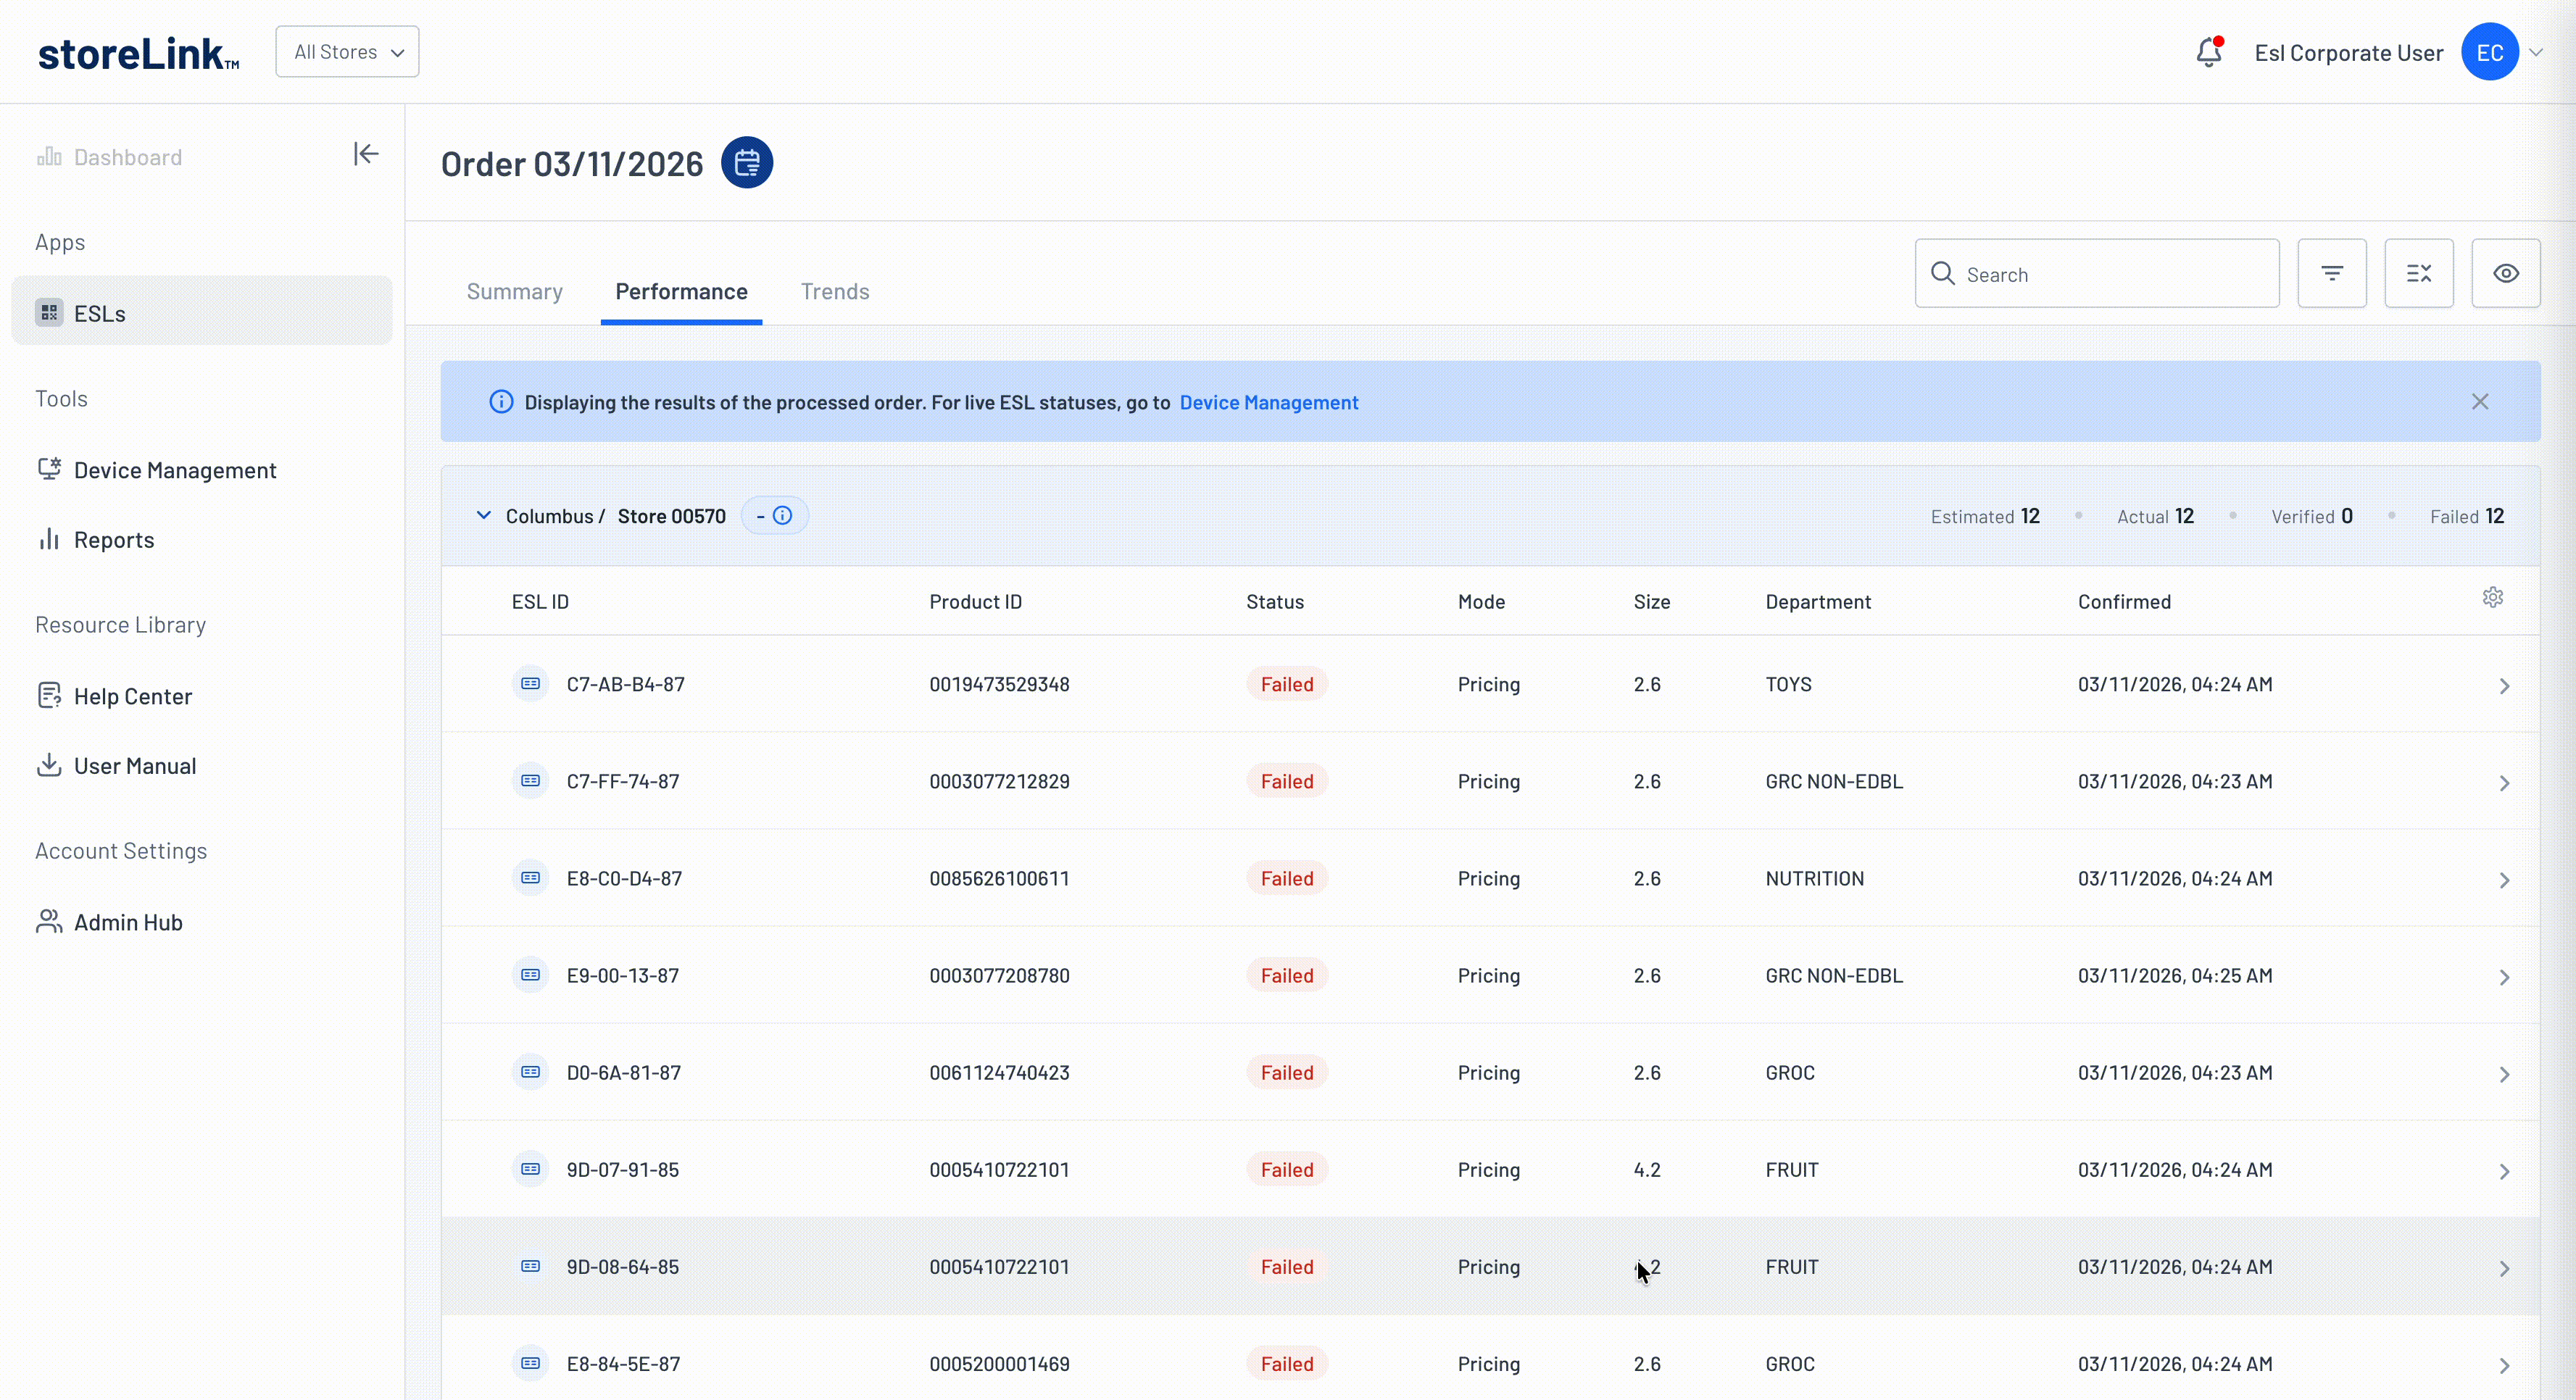Click the storeLink logo
This screenshot has height=1400, width=2576.
click(138, 53)
